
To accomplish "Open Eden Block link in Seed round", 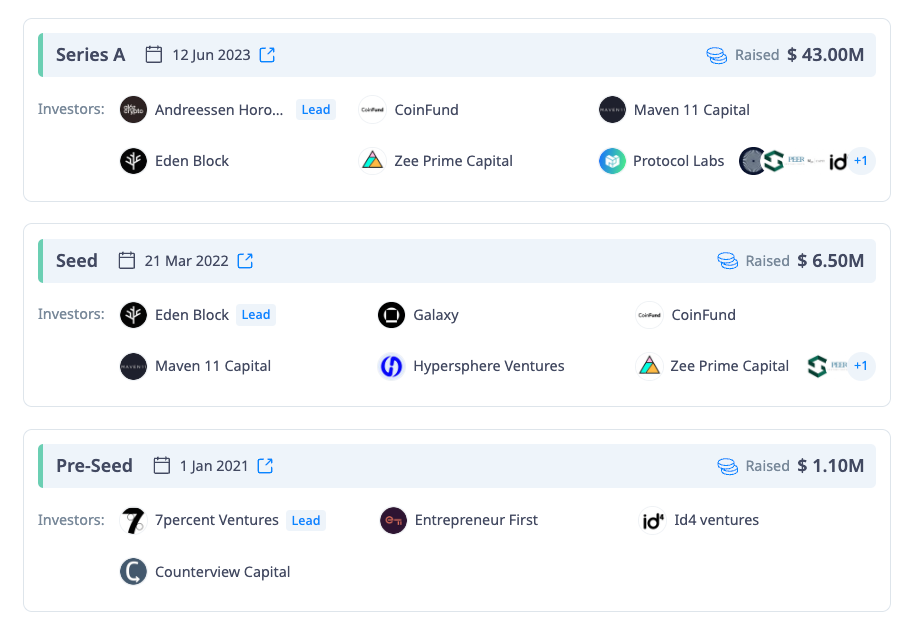I will point(192,315).
